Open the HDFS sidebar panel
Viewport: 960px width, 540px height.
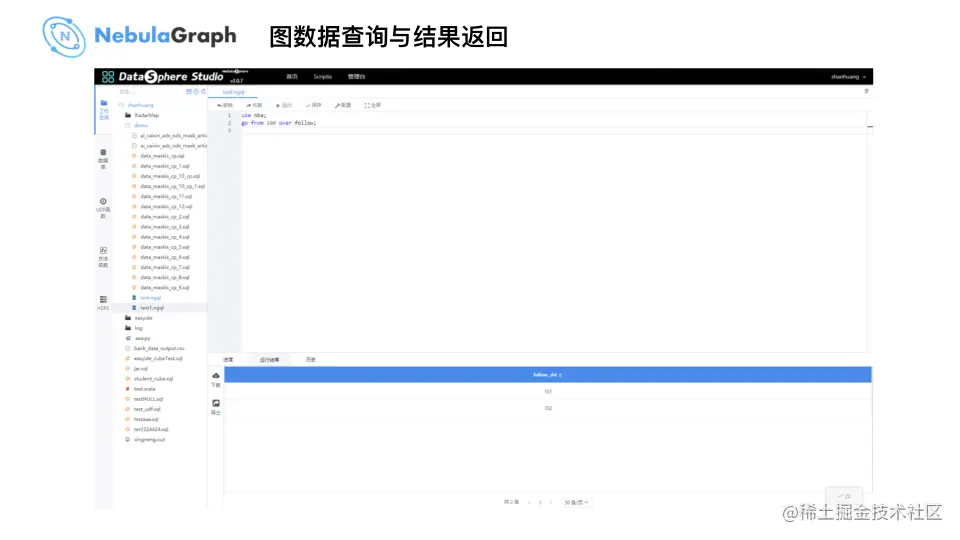[103, 303]
